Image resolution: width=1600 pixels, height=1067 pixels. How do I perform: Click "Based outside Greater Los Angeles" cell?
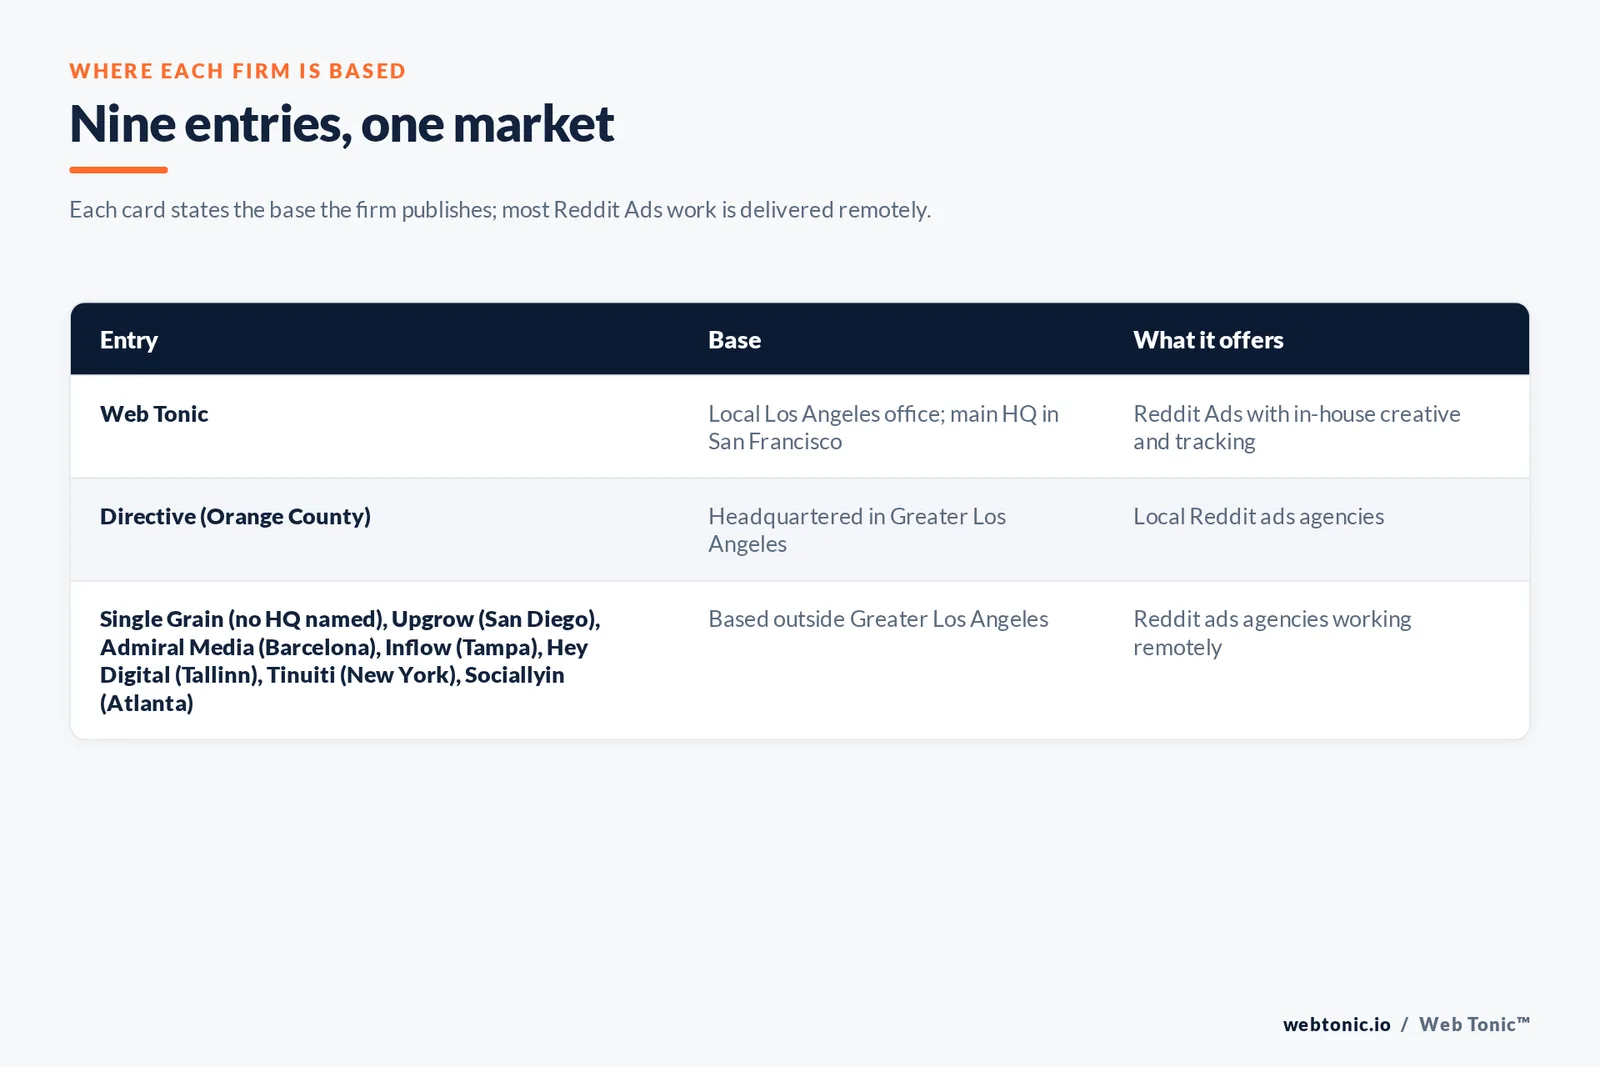[878, 619]
